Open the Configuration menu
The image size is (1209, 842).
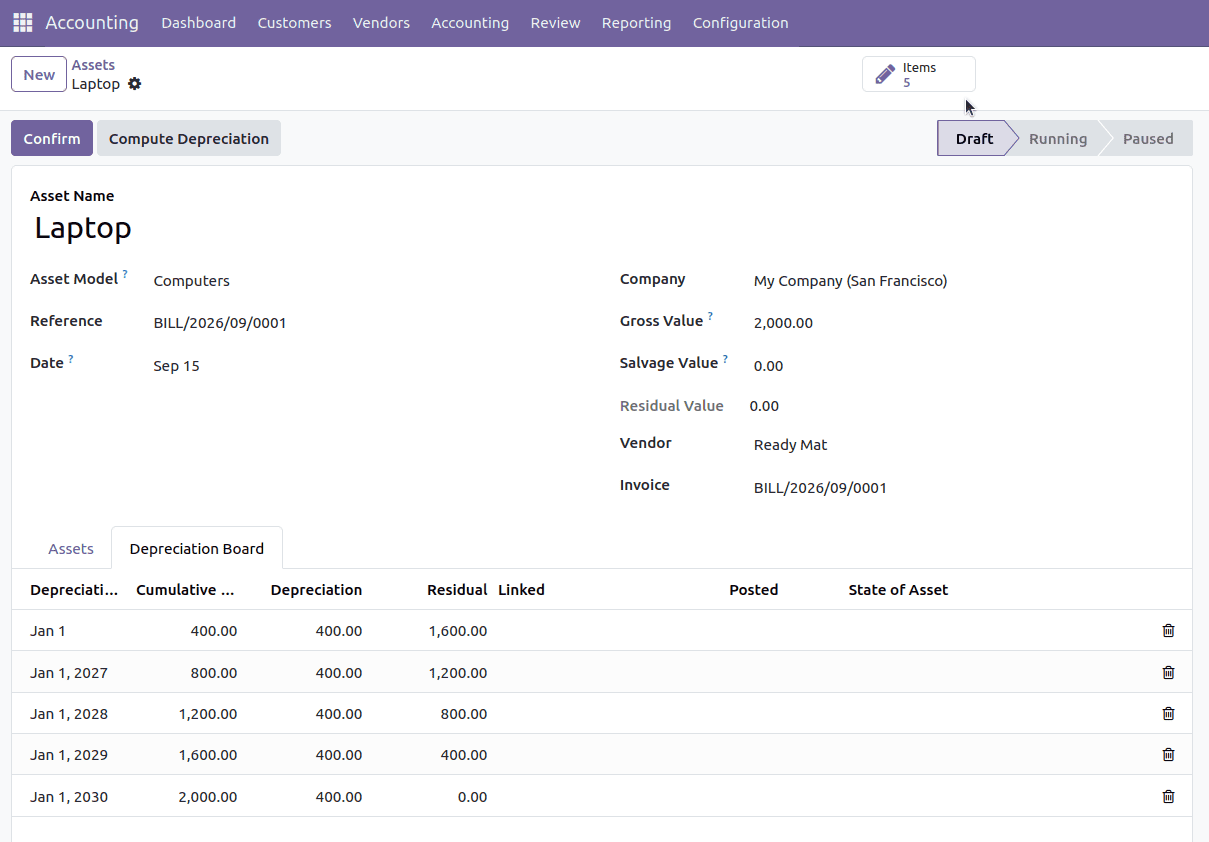tap(740, 23)
